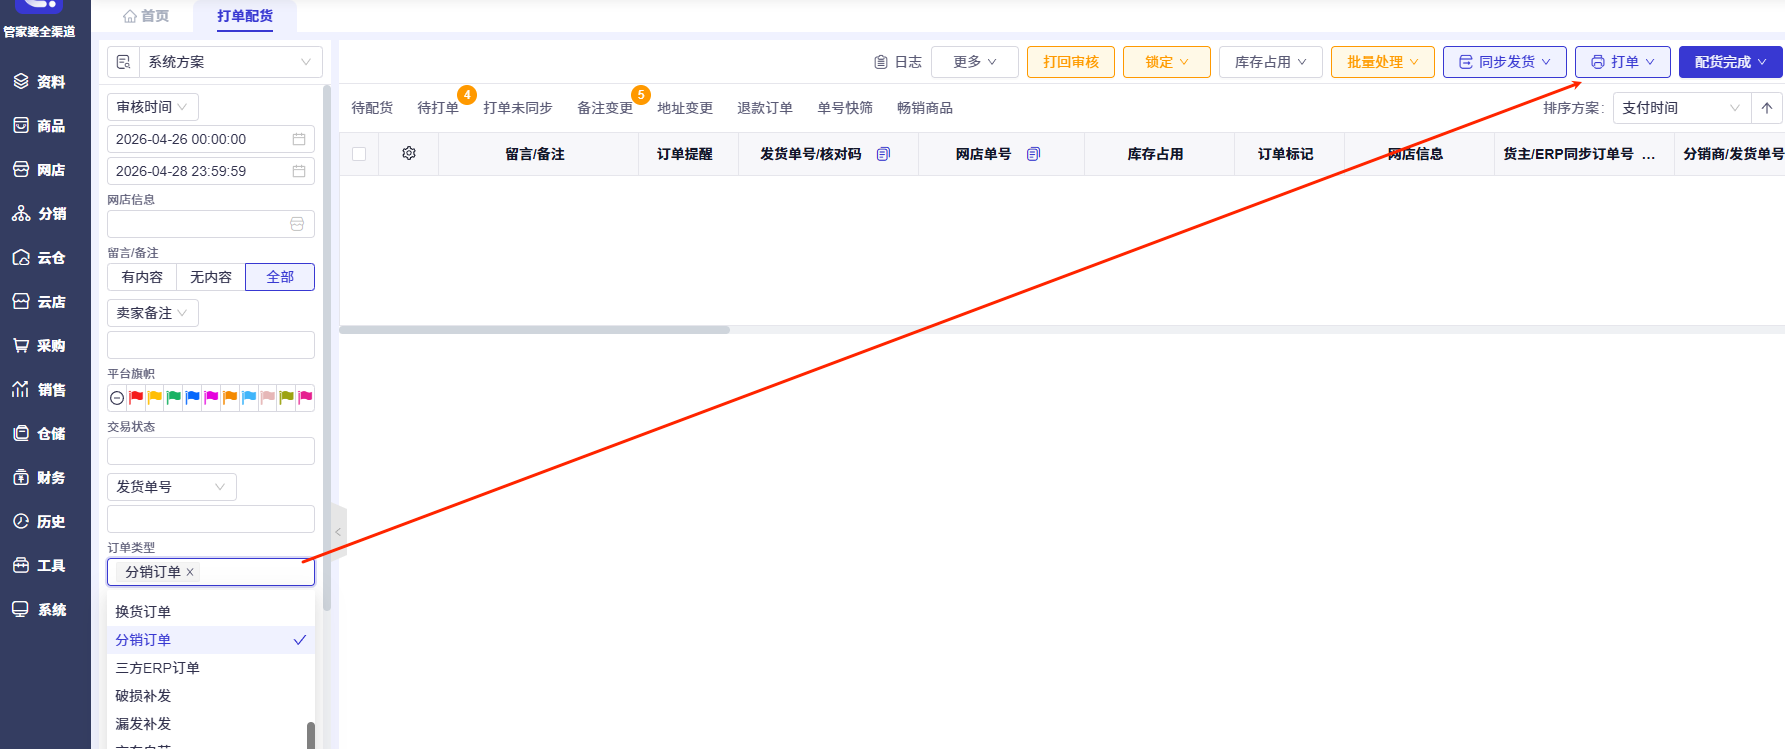Switch to the 待配货 tab
Screen dimensions: 1785x749
coord(372,108)
